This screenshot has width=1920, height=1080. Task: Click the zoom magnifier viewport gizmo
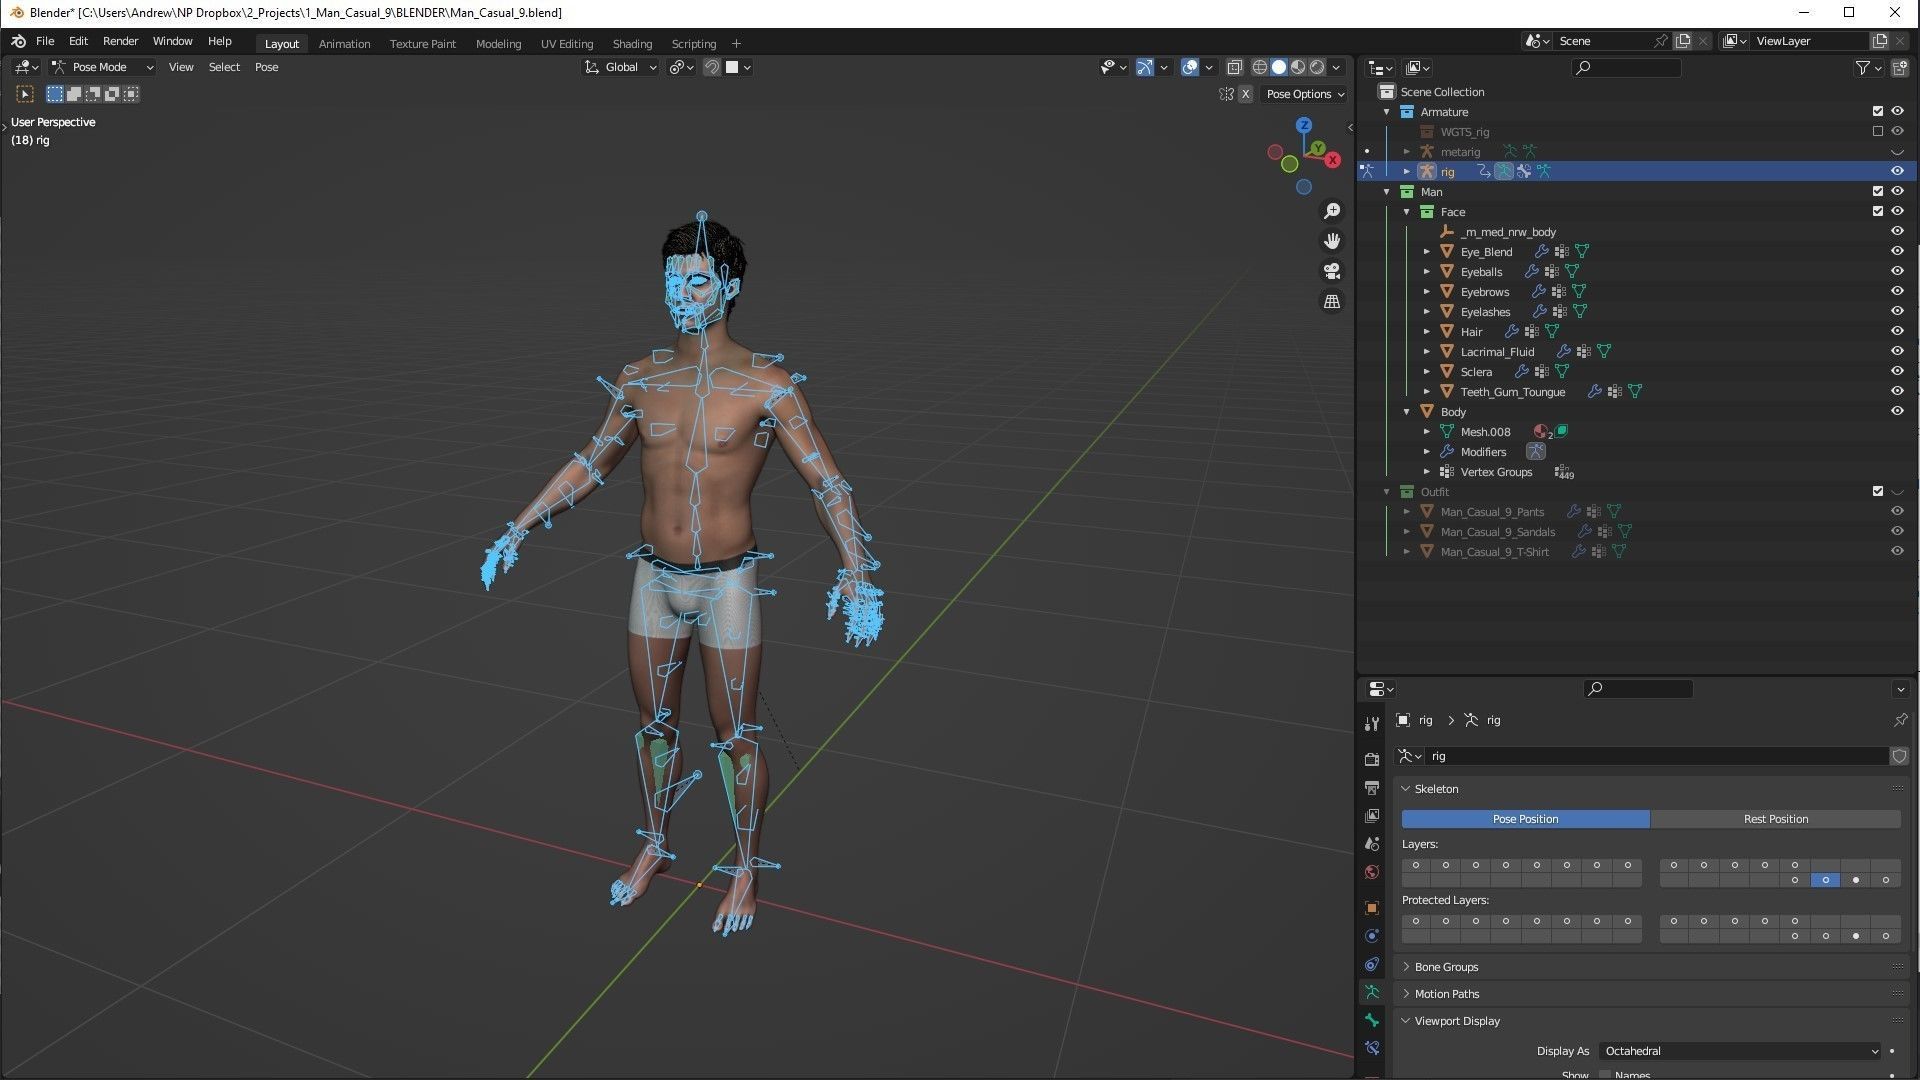[x=1332, y=211]
